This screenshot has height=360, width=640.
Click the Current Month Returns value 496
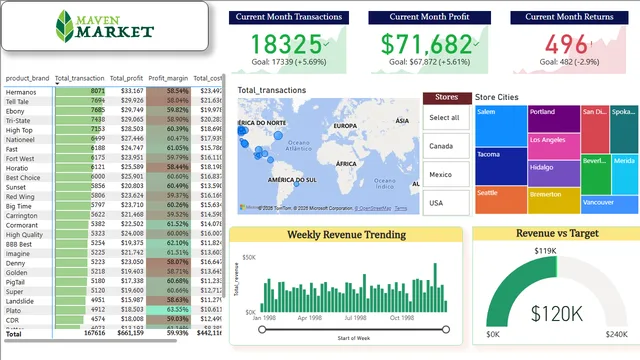[x=566, y=44]
